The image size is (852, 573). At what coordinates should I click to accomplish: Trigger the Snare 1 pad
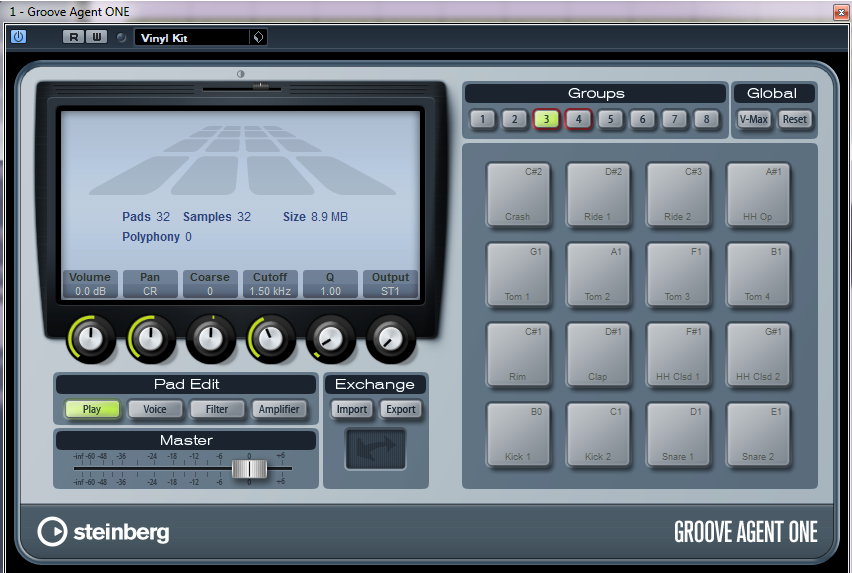[678, 434]
